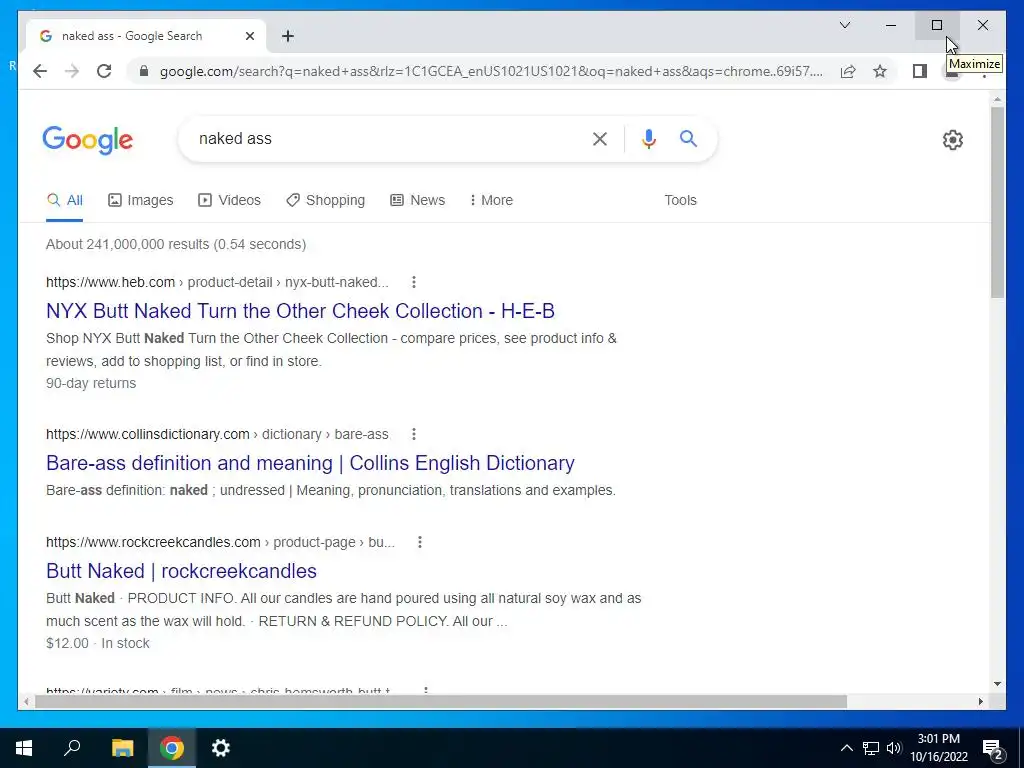1024x768 pixels.
Task: Open Windows taskbar search
Action: point(72,748)
